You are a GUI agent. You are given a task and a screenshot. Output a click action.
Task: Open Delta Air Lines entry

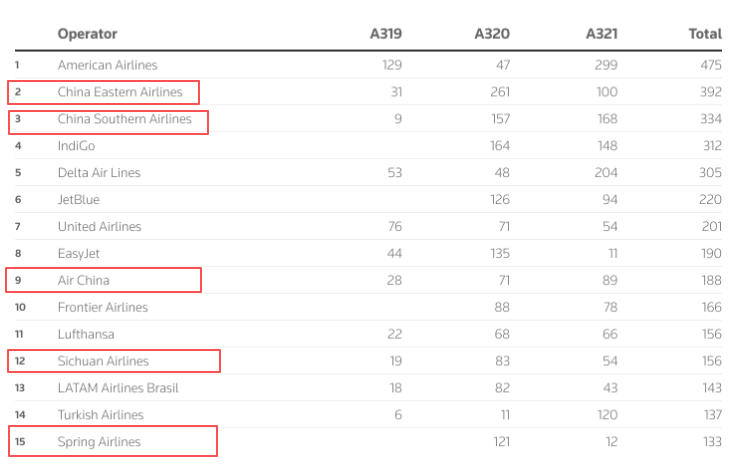click(x=99, y=173)
